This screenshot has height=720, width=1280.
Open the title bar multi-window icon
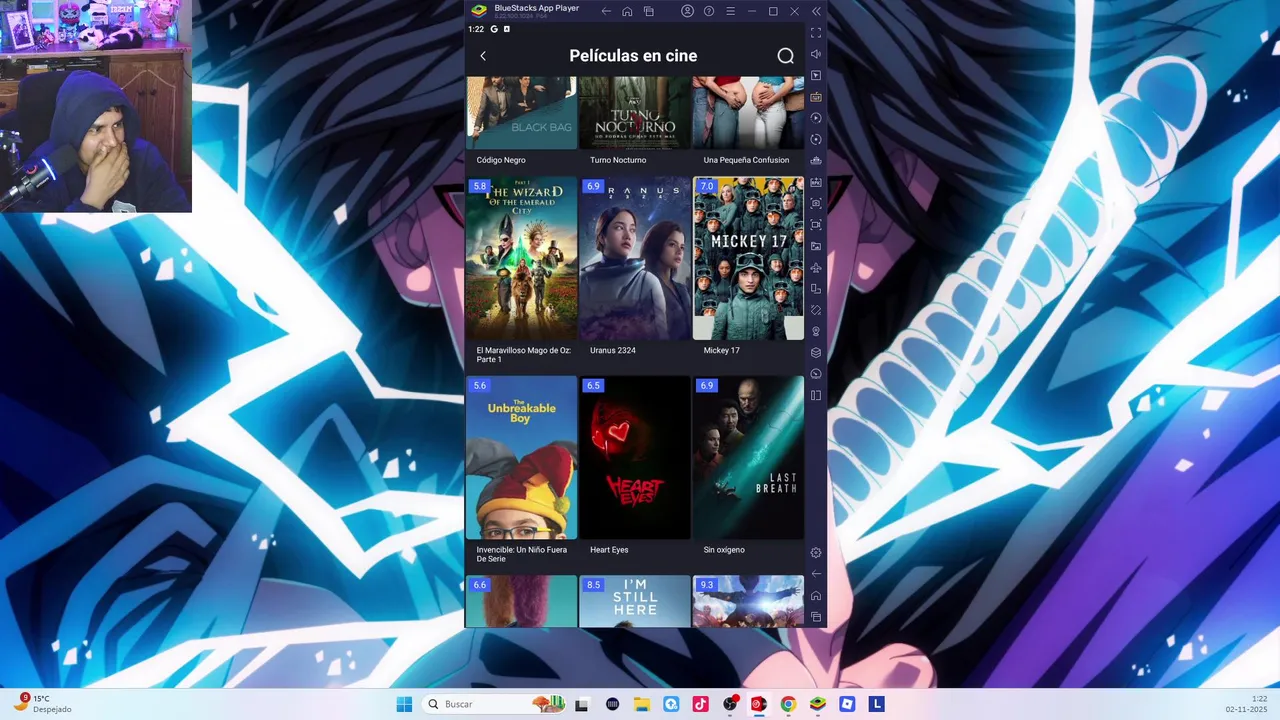pos(649,11)
